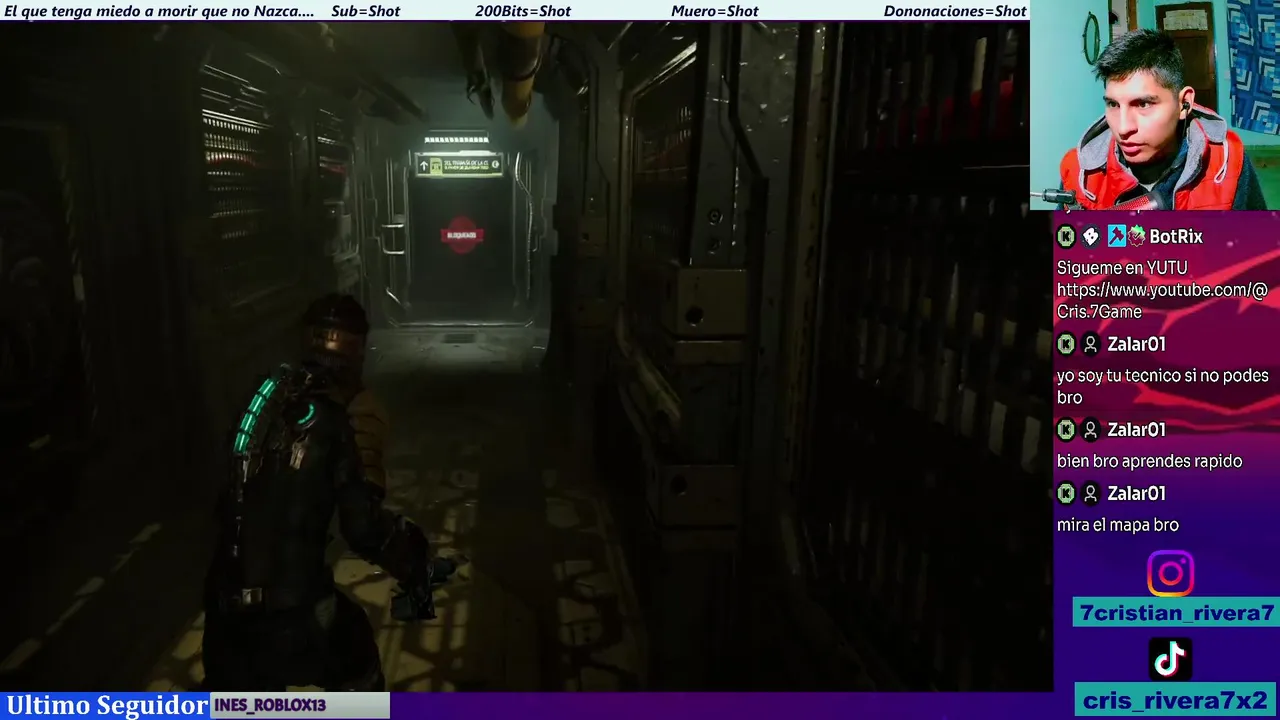The image size is (1280, 720).
Task: Open Zalar01 username above 'yo soy tu tecnico'
Action: click(x=1136, y=344)
